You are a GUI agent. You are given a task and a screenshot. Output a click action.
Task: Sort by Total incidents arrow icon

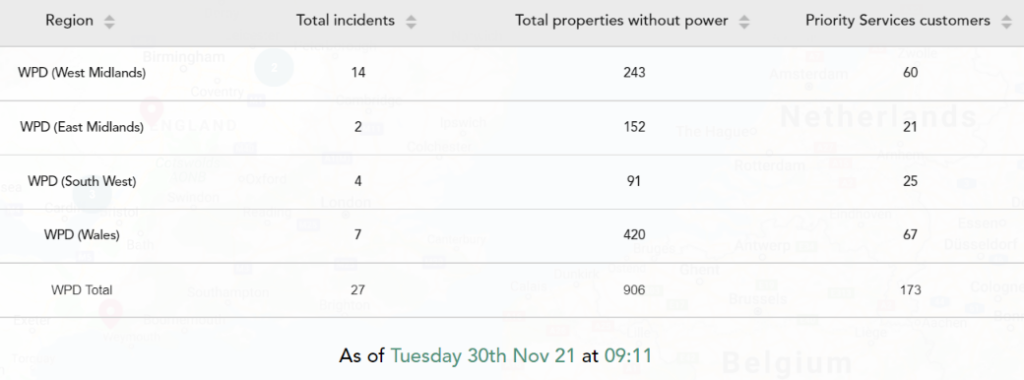(x=411, y=22)
